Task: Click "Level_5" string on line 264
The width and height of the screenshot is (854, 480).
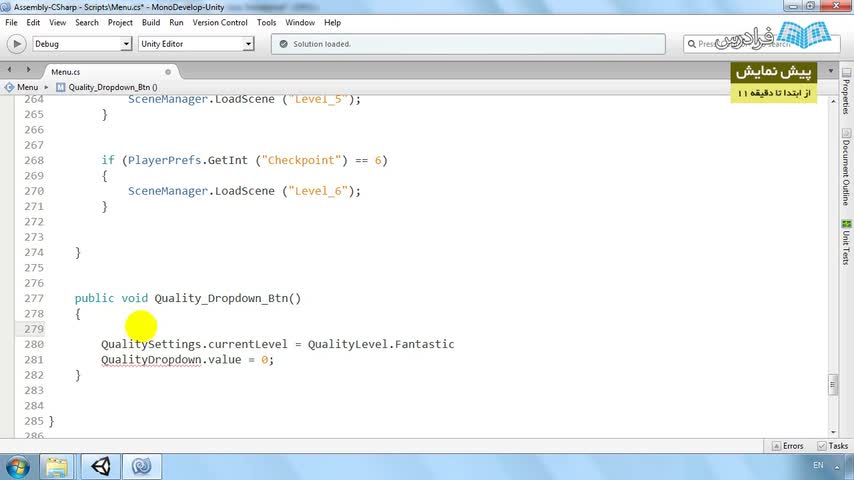Action: pyautogui.click(x=318, y=100)
